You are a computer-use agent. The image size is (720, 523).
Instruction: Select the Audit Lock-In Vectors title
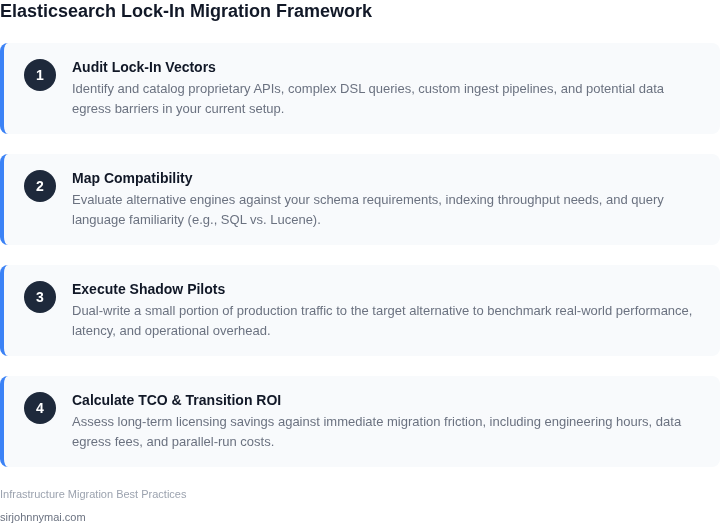point(144,67)
